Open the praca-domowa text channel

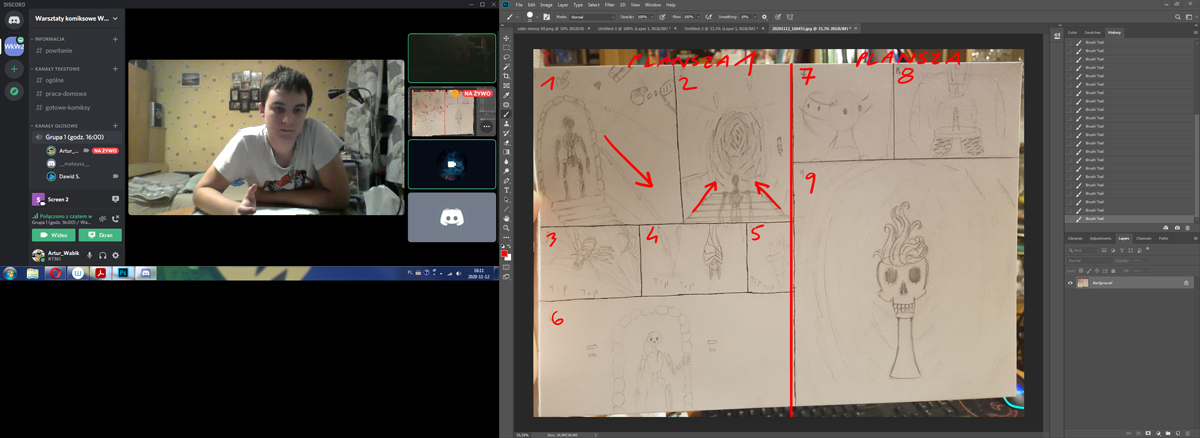coord(66,93)
